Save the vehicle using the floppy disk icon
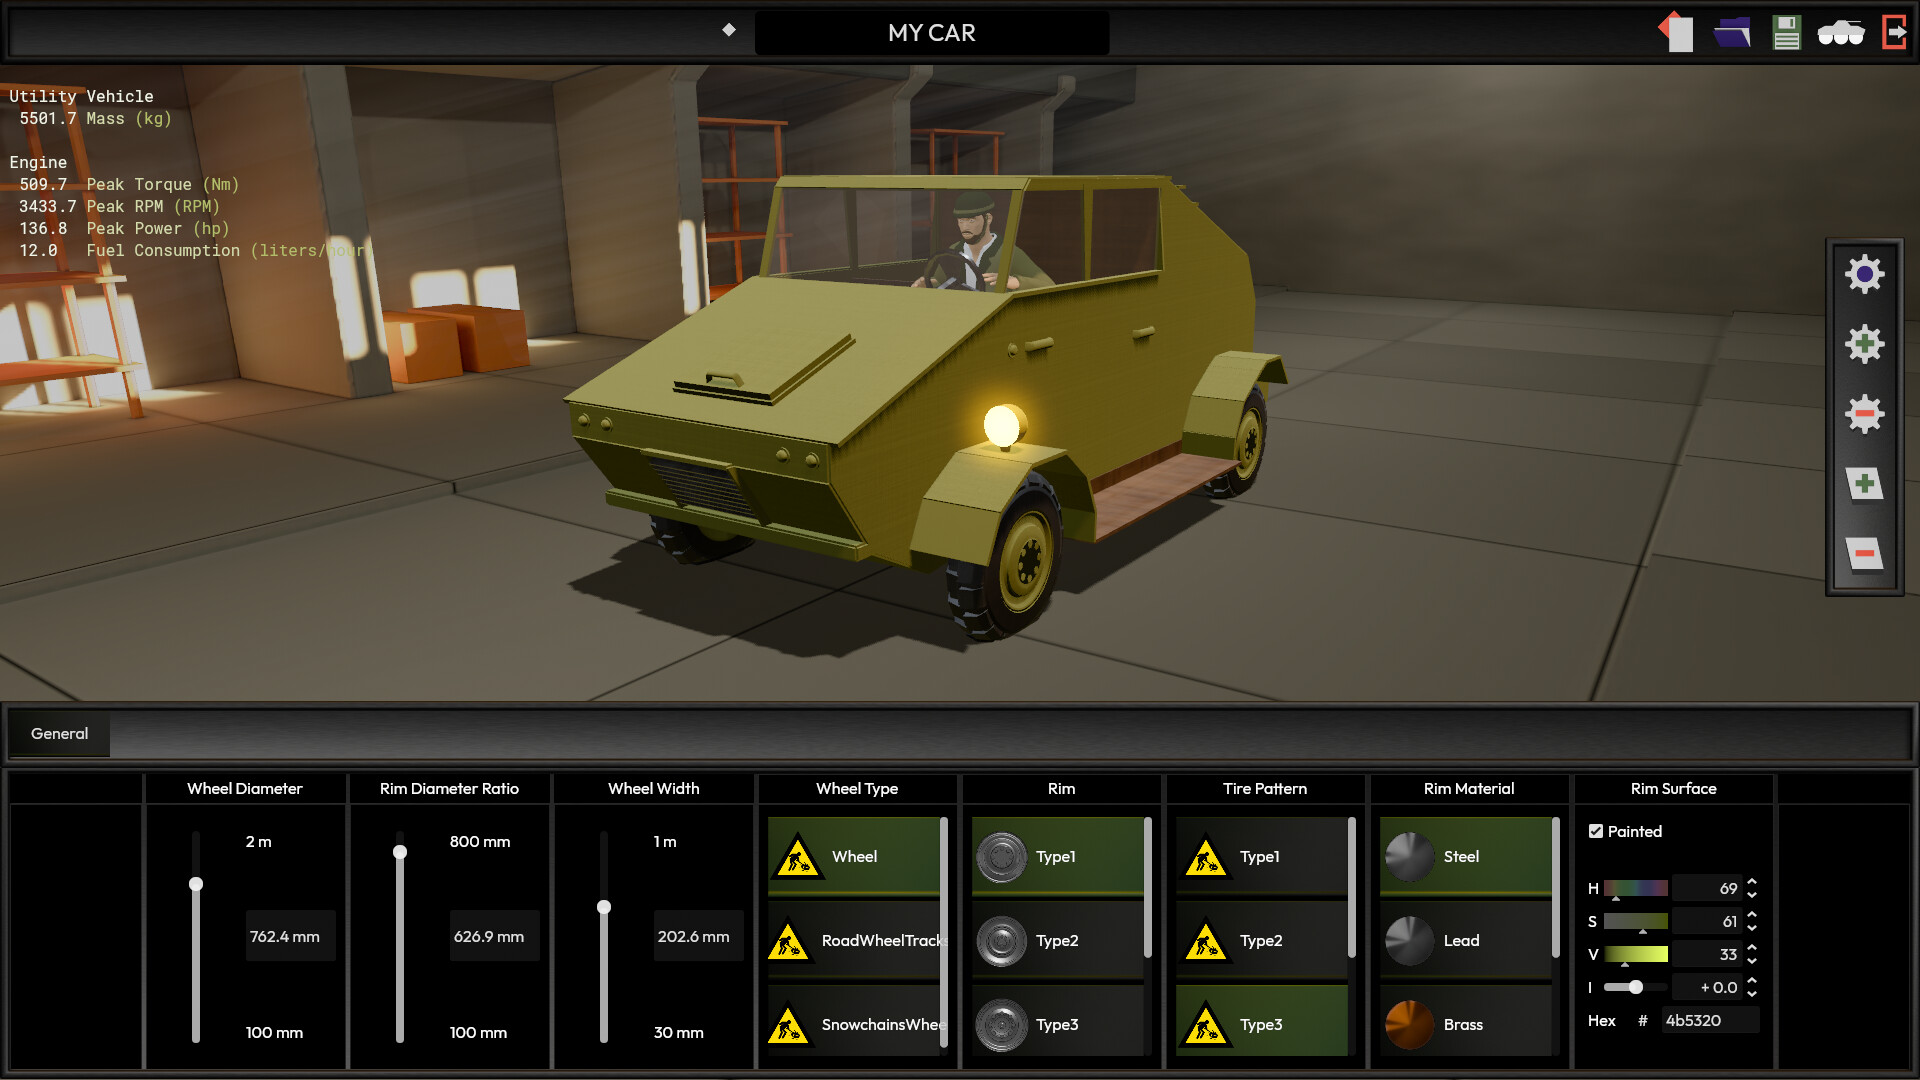Viewport: 1920px width, 1080px height. tap(1786, 32)
